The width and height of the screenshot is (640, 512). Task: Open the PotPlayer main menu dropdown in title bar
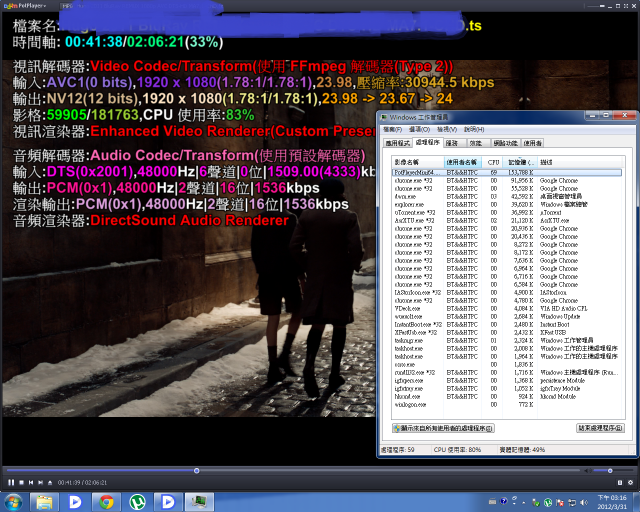point(24,6)
